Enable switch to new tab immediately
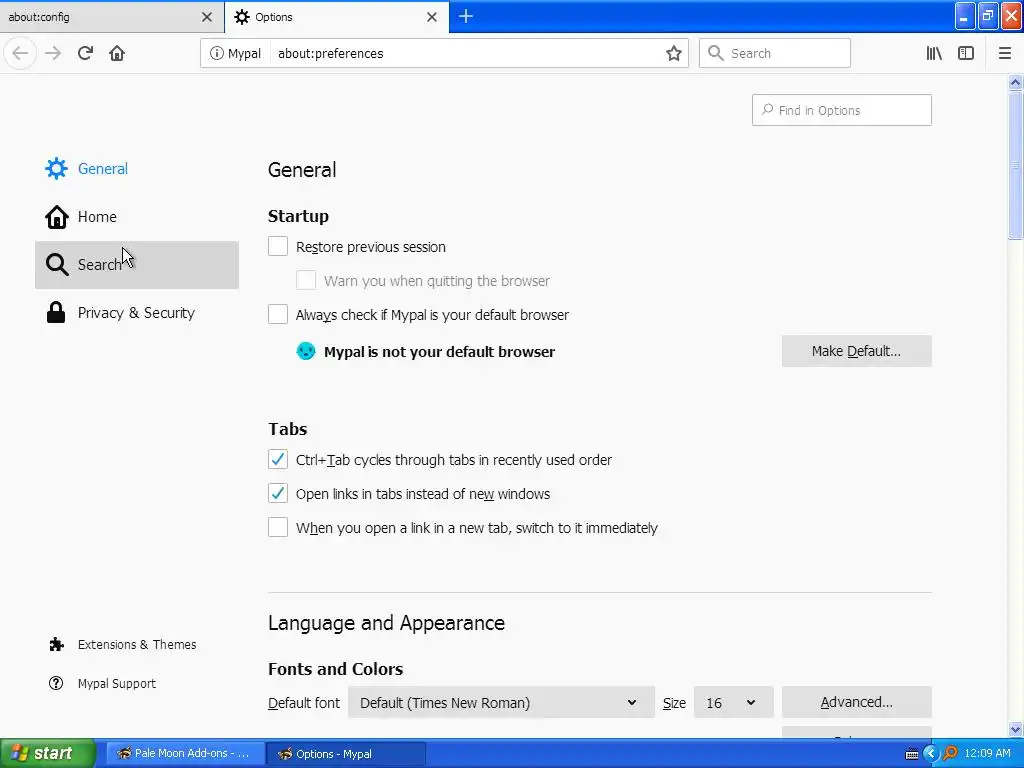Viewport: 1024px width, 768px height. pyautogui.click(x=278, y=527)
